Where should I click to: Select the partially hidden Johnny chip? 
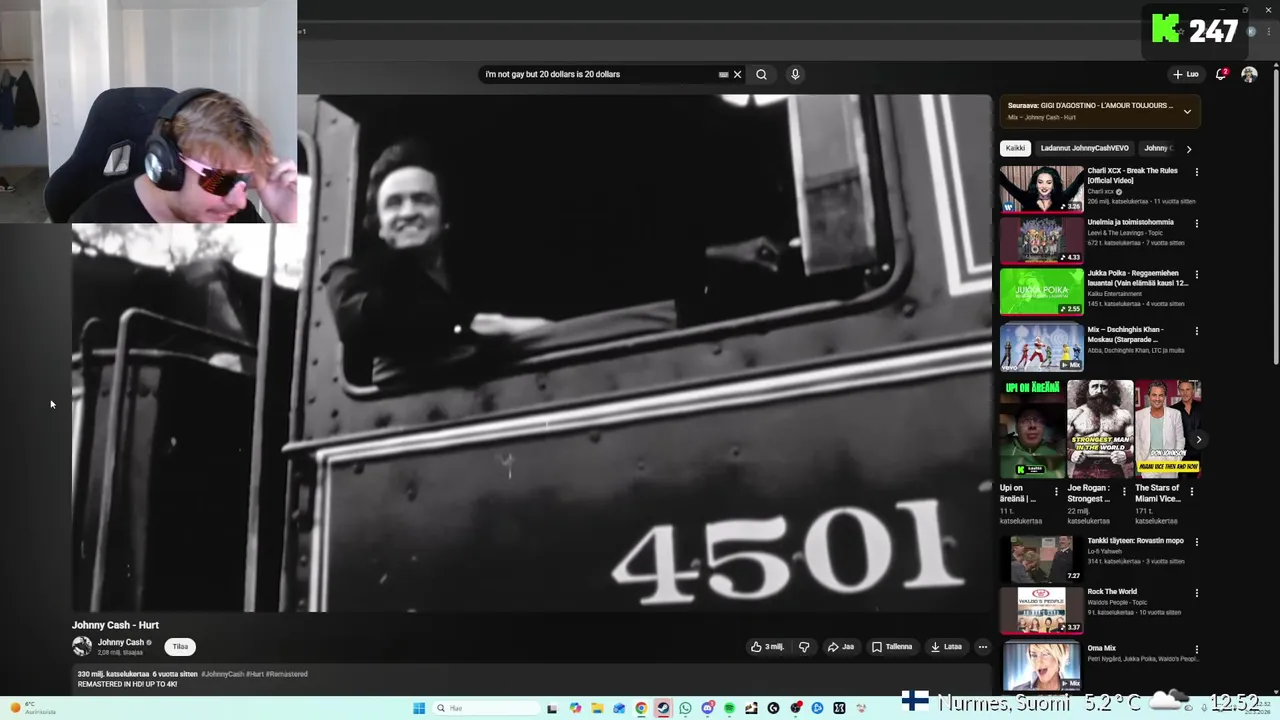coord(1158,148)
